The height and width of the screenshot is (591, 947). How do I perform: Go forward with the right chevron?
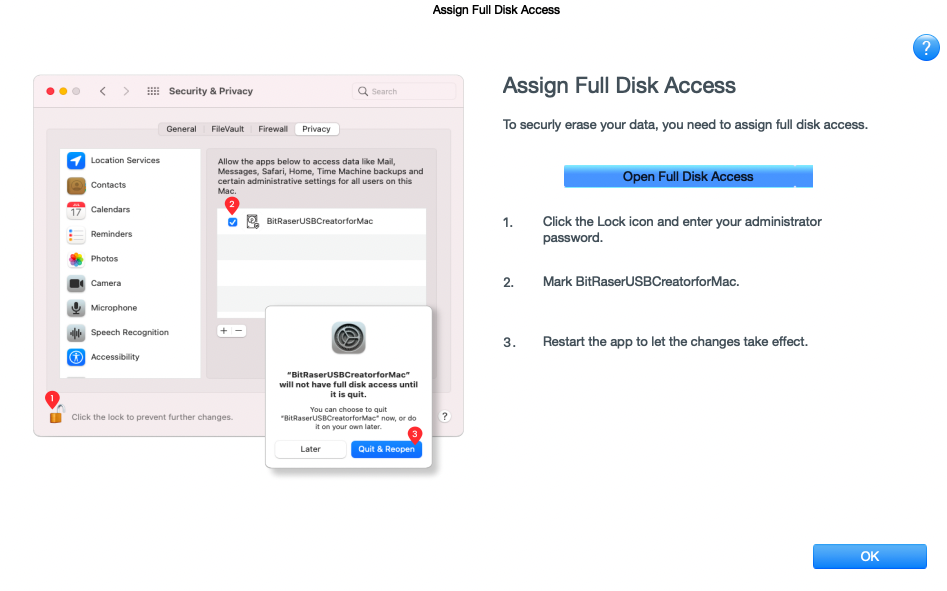pos(126,91)
